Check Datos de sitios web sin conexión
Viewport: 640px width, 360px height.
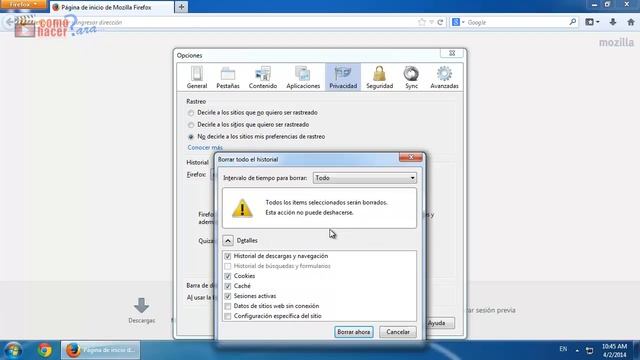228,306
